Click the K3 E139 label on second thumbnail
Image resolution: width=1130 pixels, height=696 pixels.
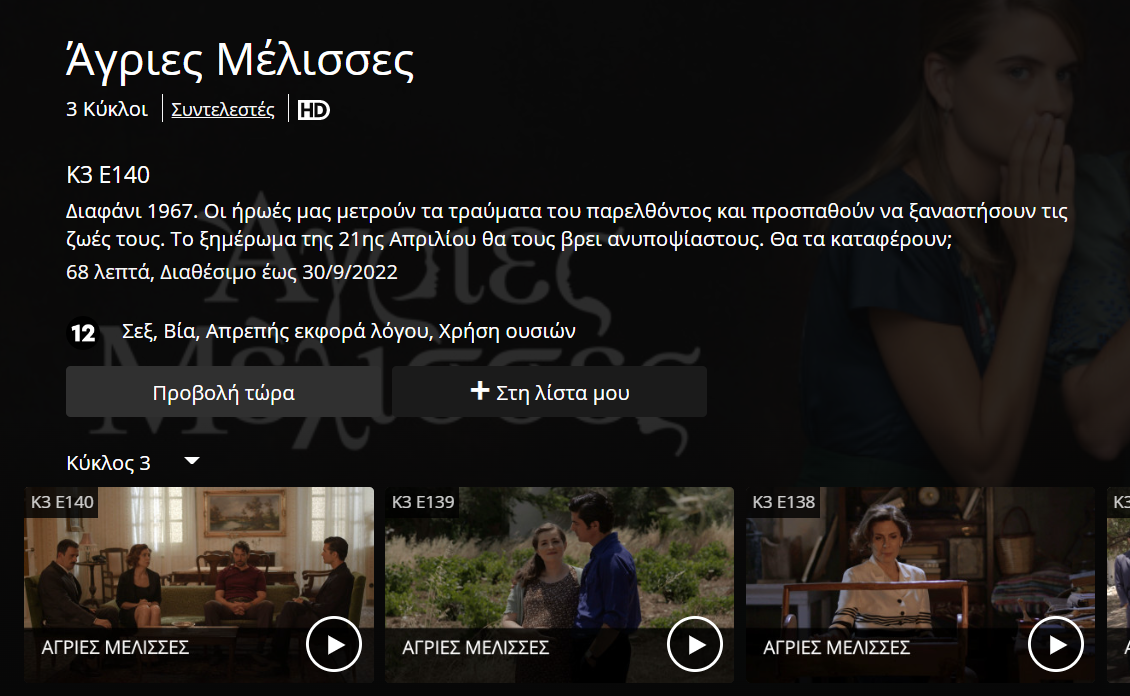pos(423,502)
